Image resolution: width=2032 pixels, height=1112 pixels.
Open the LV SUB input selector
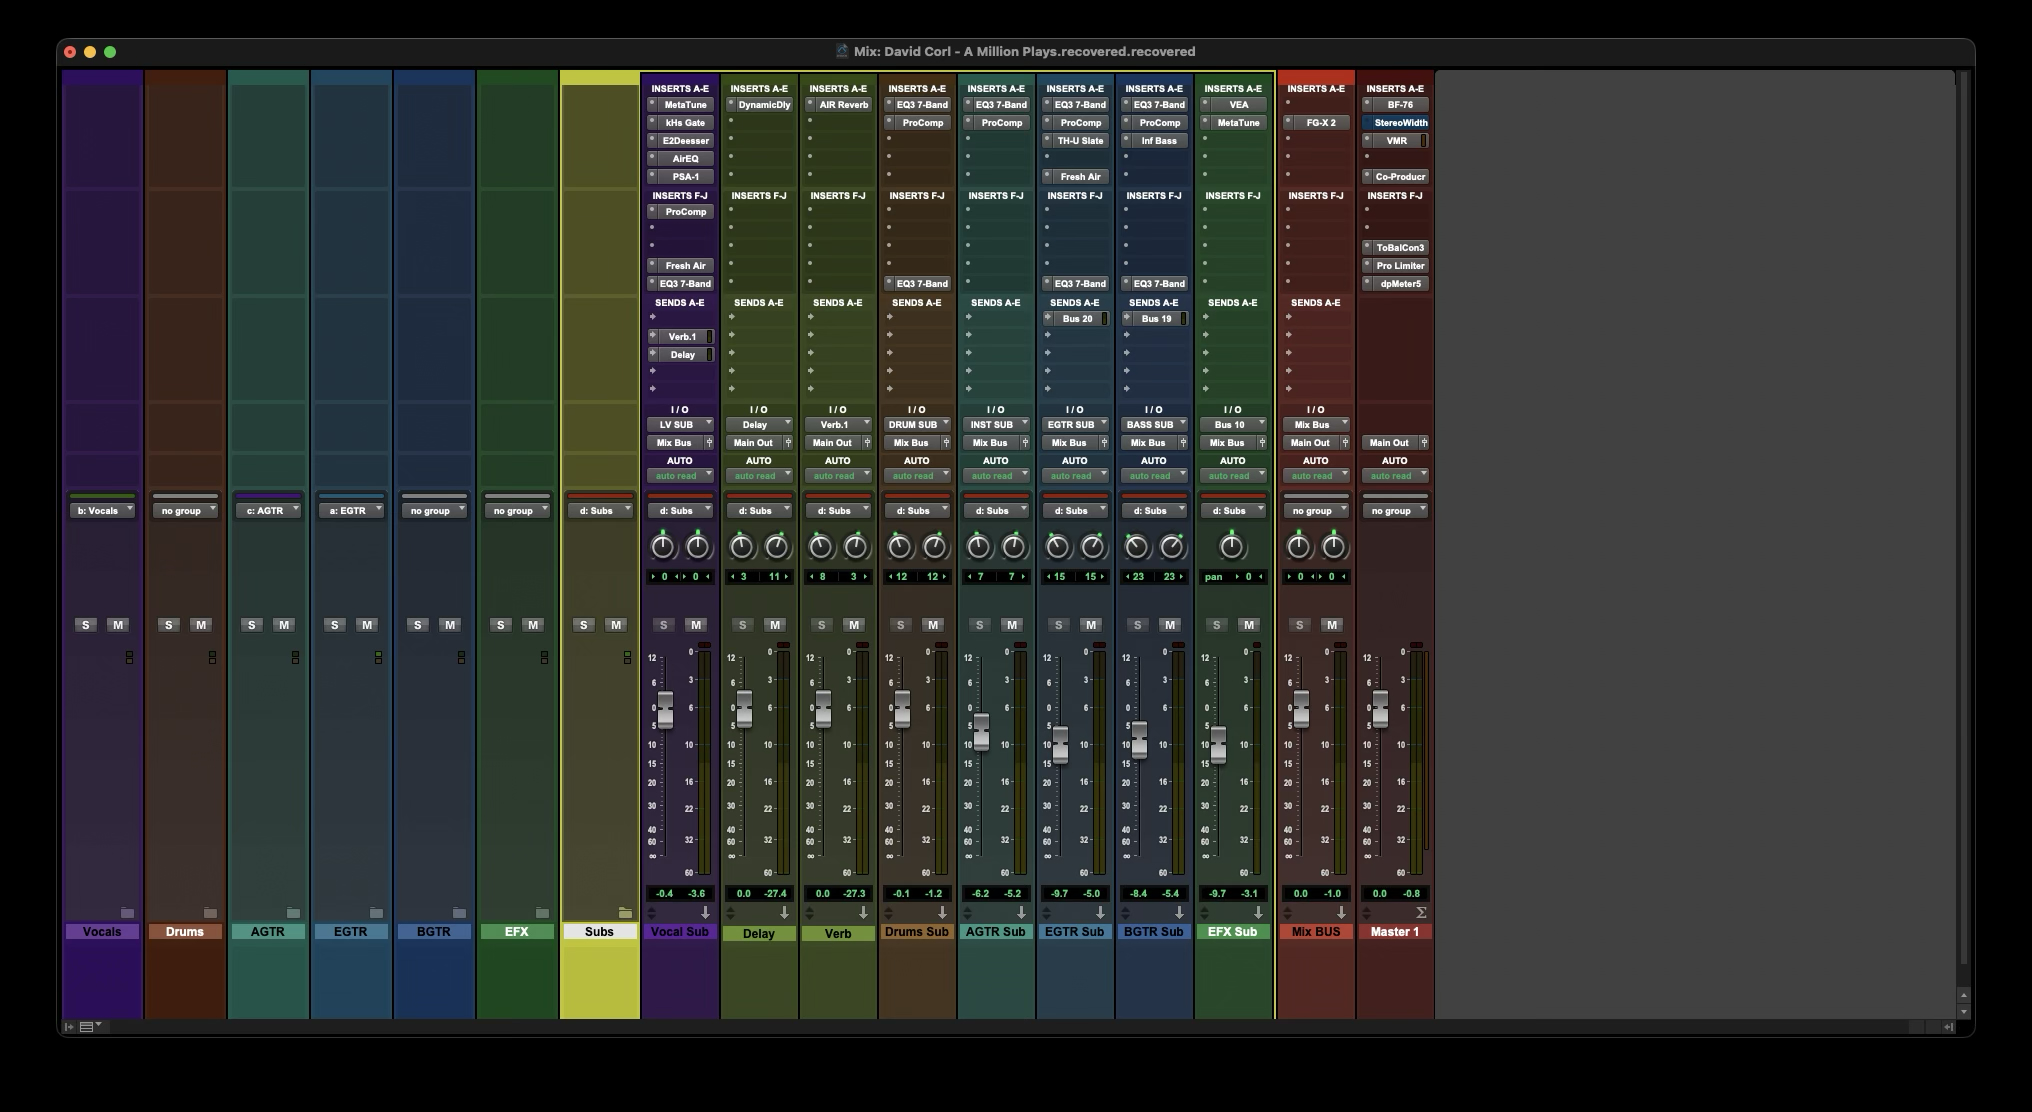pyautogui.click(x=680, y=425)
